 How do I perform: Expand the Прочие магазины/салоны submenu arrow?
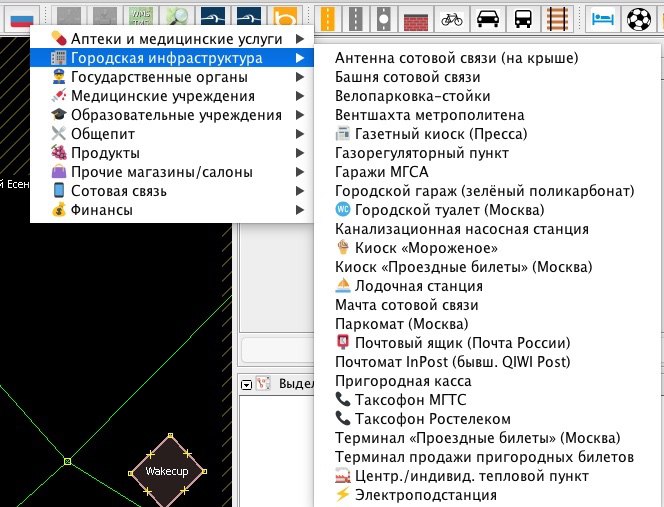coord(300,172)
